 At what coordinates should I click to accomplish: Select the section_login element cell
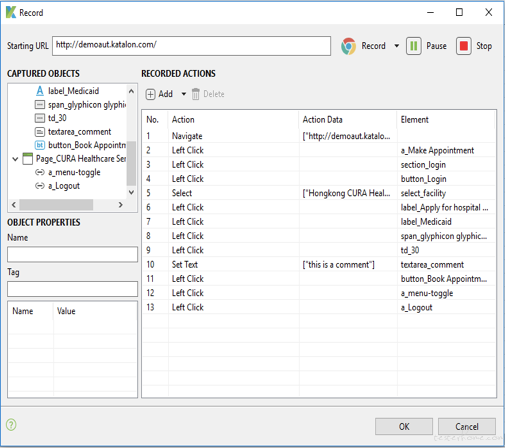(x=446, y=165)
